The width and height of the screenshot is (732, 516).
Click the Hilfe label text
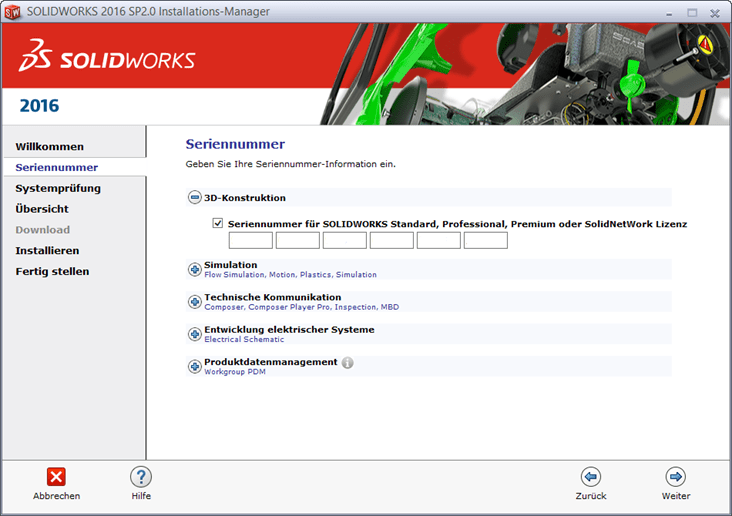pos(141,496)
